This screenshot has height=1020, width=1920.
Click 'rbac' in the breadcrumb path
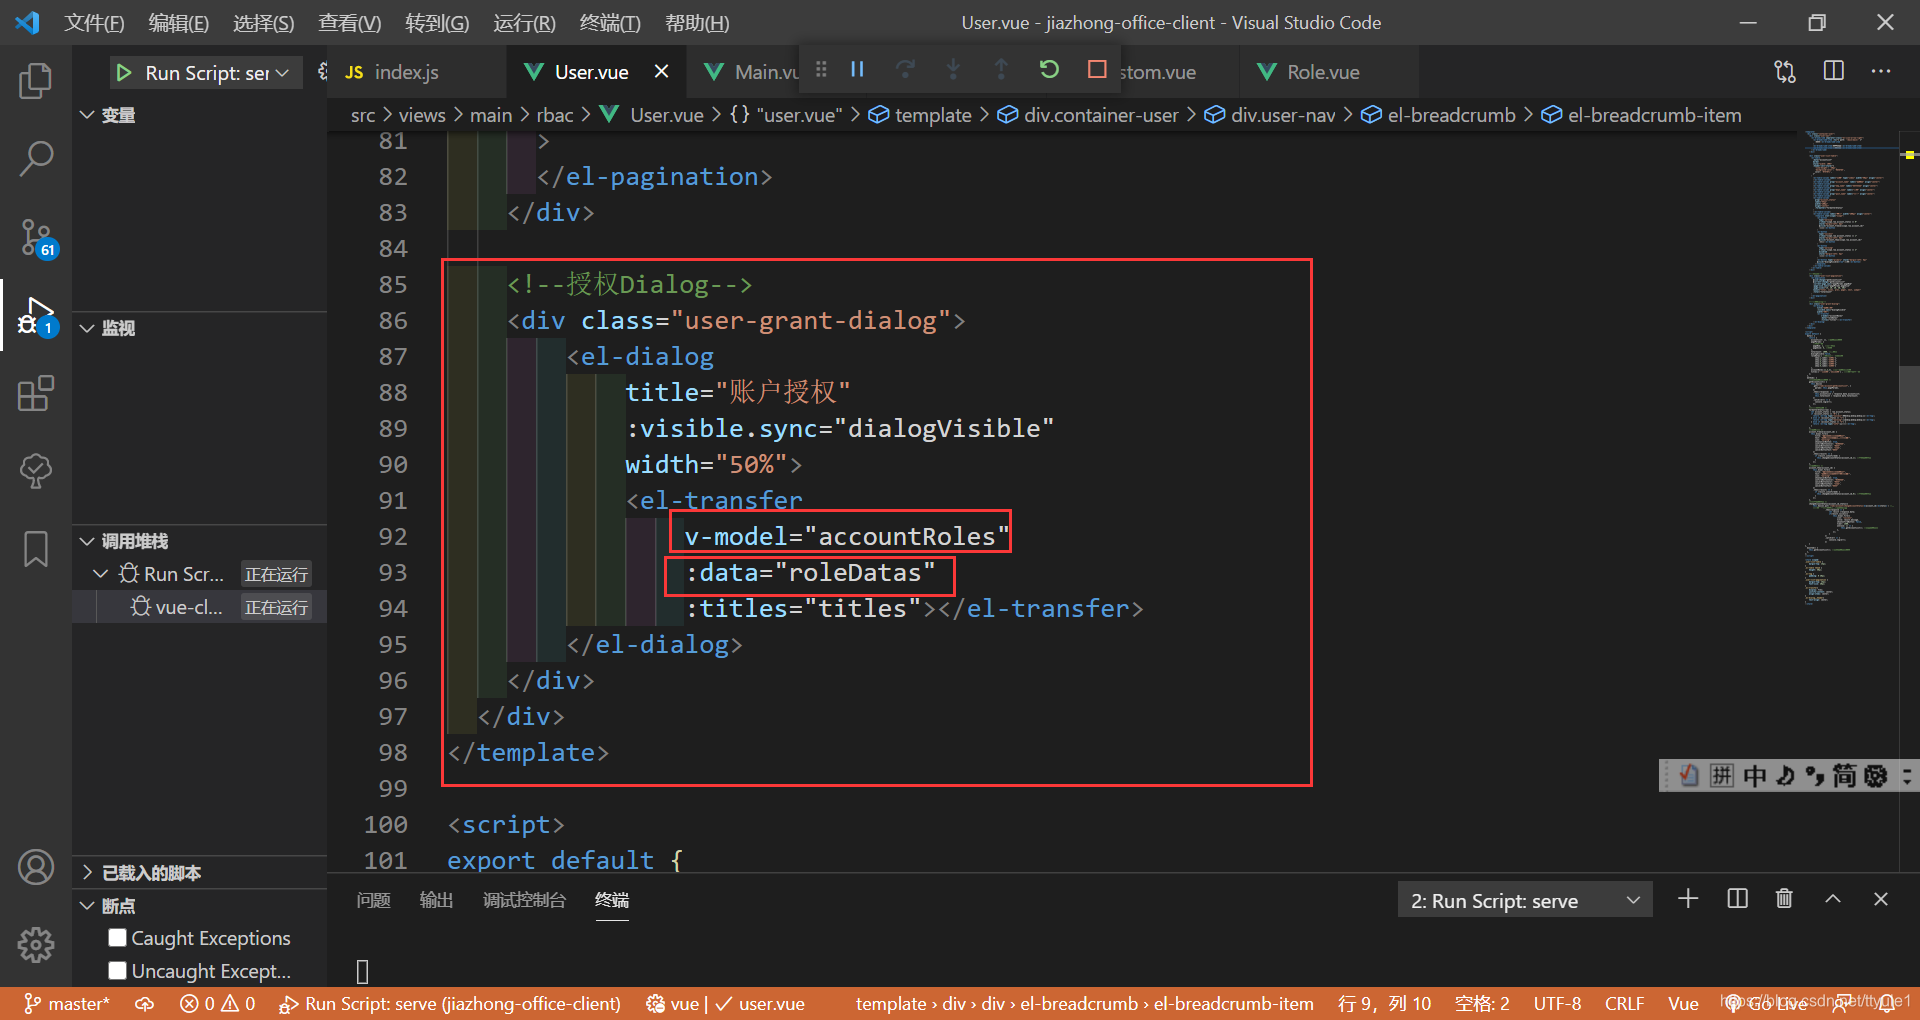[555, 115]
